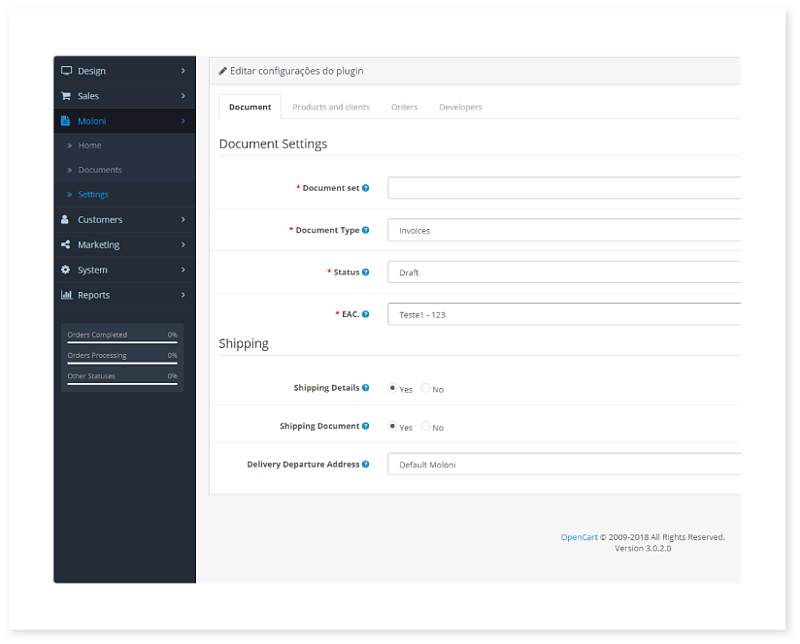Open the Document Type dropdown showing Invoices
Screen dimensions: 800x644
[564, 230]
